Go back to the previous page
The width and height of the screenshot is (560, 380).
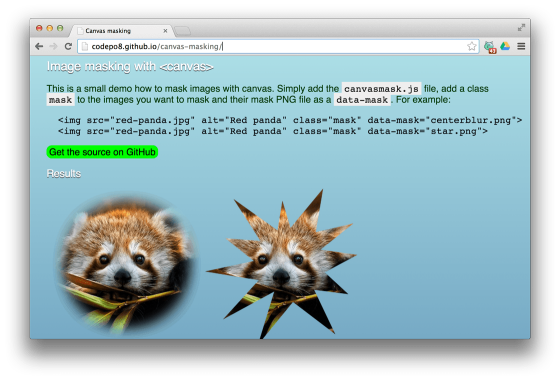(39, 46)
